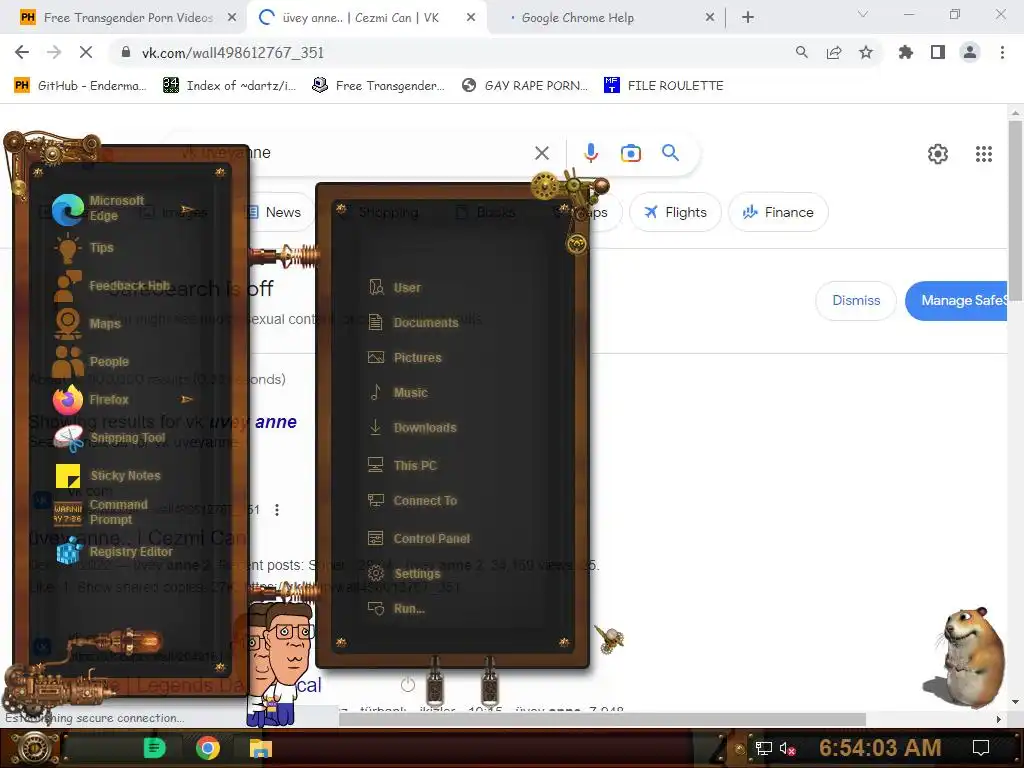Screen dimensions: 1024x768
Task: Open the green notes taskbar app
Action: [x=154, y=748]
